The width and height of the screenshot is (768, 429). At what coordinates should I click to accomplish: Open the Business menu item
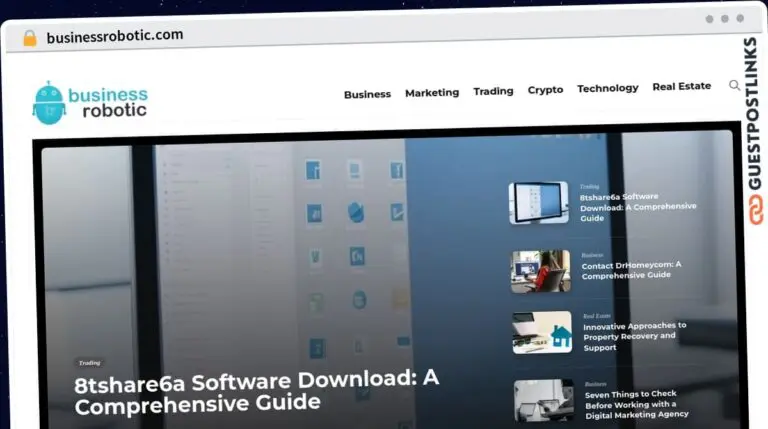(367, 94)
